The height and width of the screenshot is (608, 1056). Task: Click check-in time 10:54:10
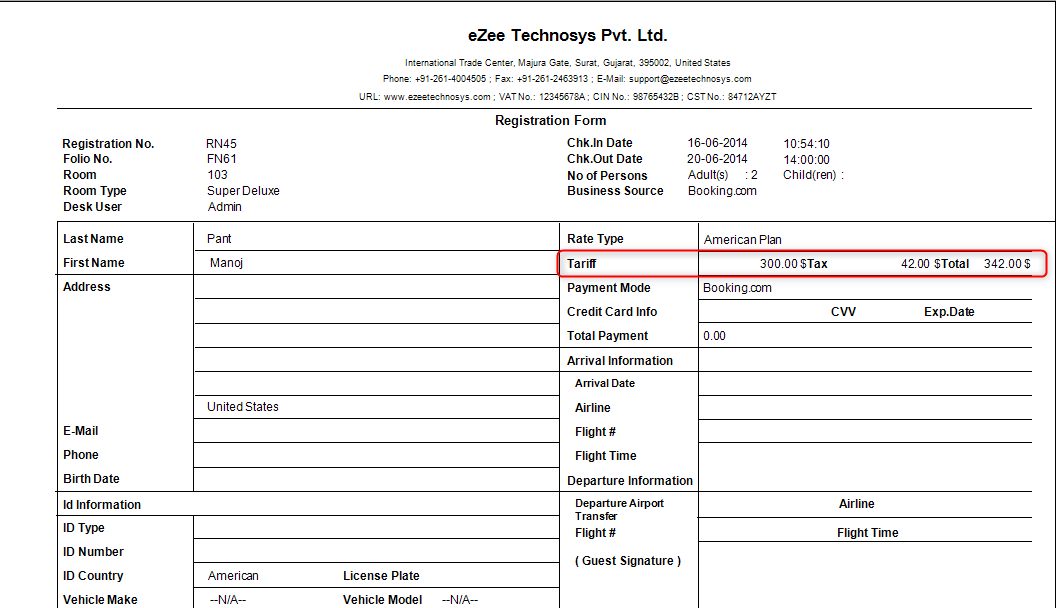coord(806,143)
